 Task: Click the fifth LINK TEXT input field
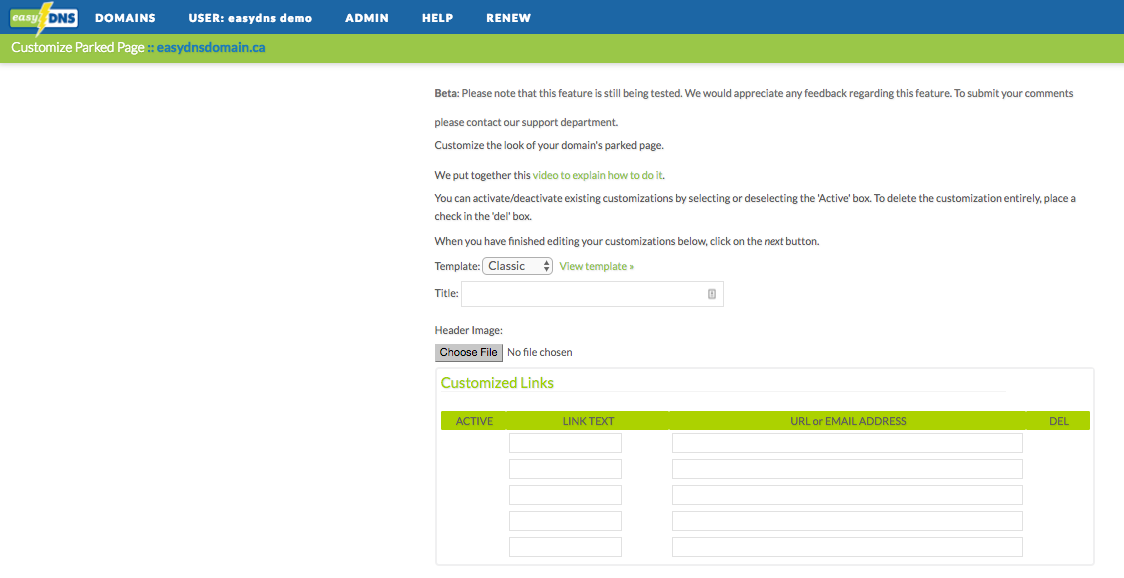point(566,547)
